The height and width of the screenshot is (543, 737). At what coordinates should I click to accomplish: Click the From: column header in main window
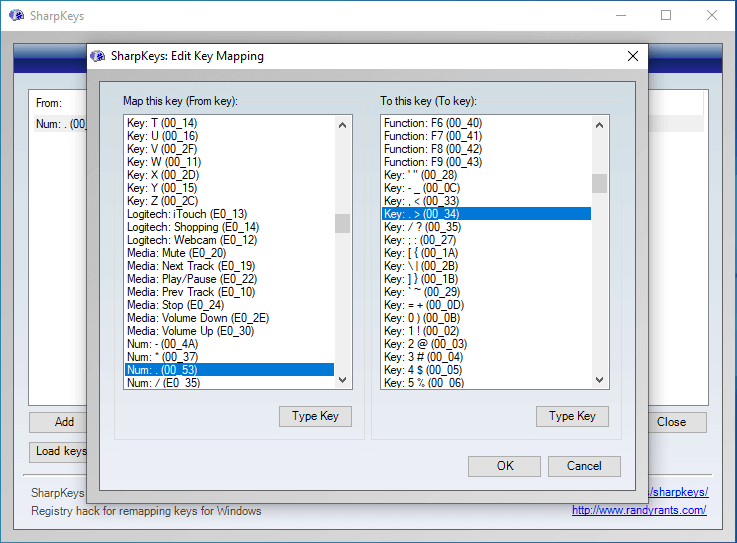[49, 103]
